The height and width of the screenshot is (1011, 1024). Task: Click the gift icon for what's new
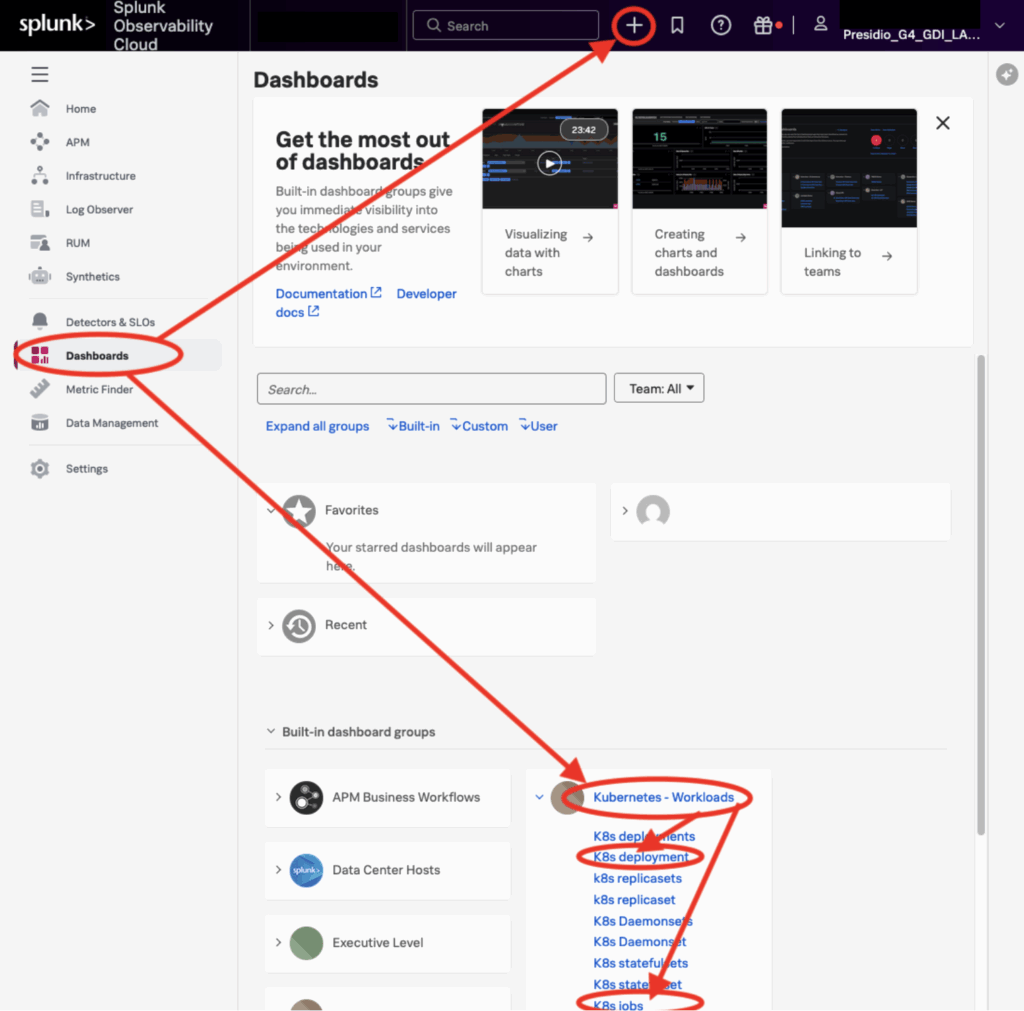(763, 25)
